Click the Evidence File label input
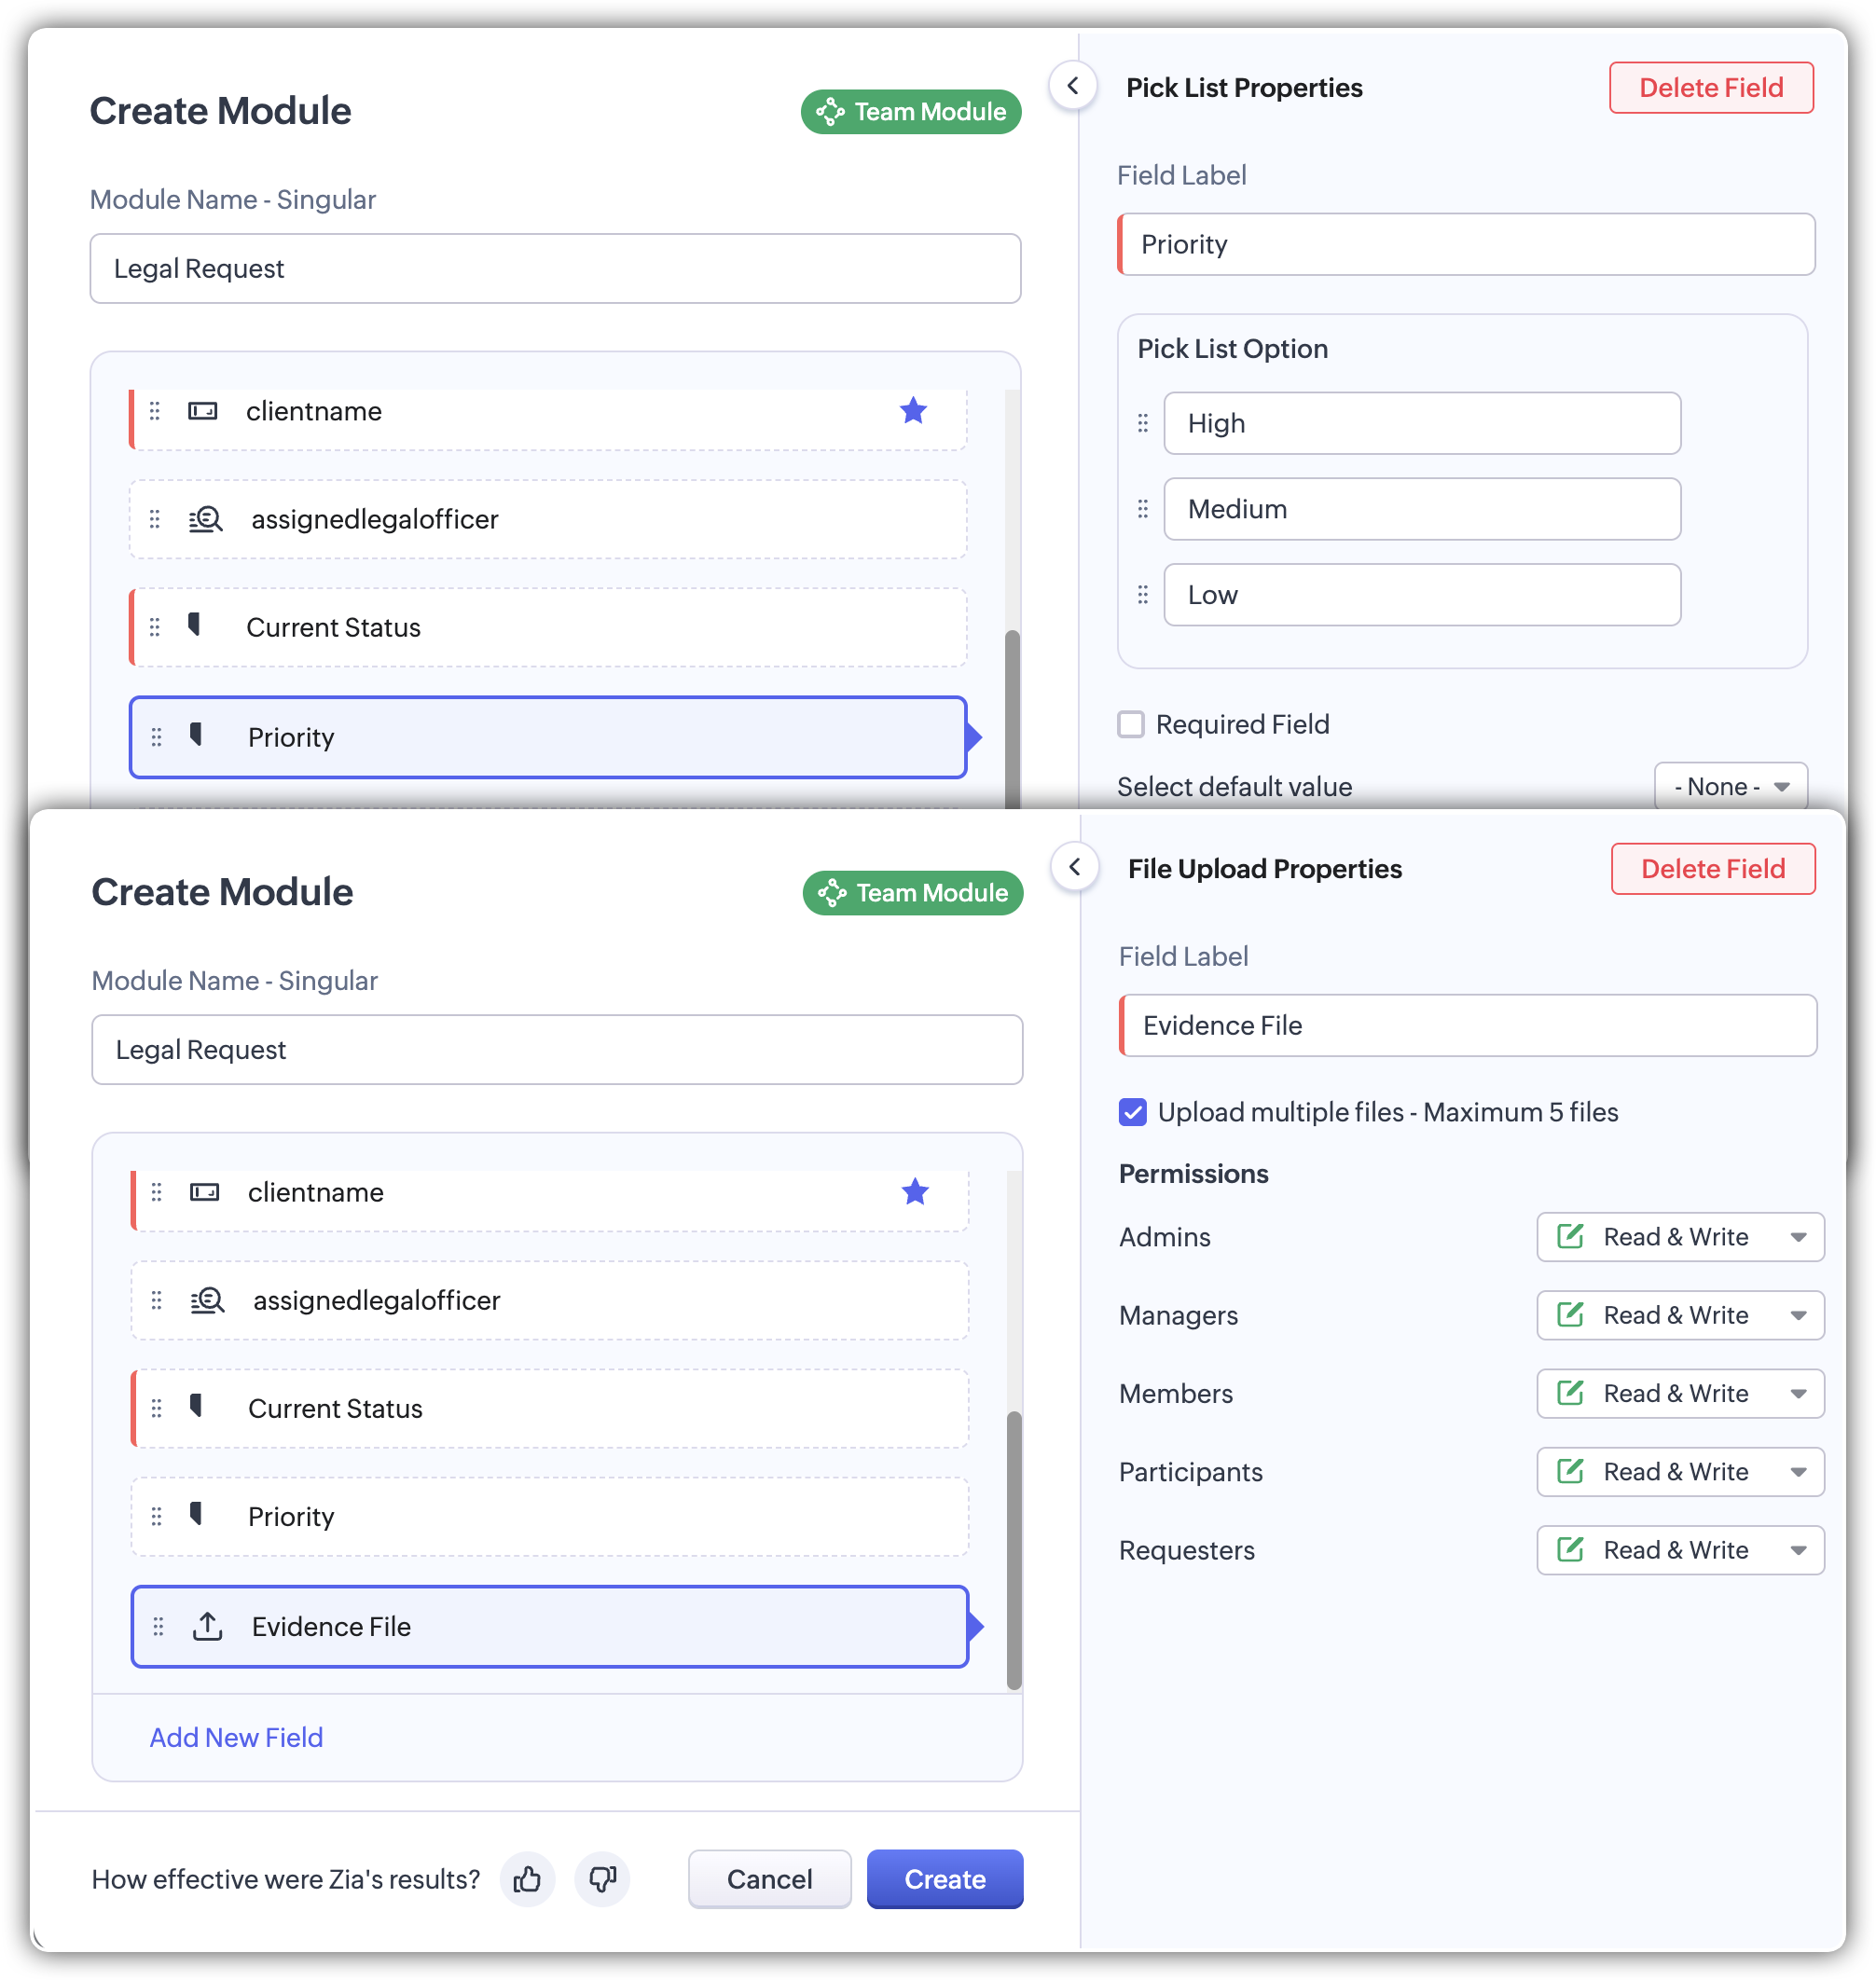Screen dimensions: 1876x1980 [1468, 1026]
